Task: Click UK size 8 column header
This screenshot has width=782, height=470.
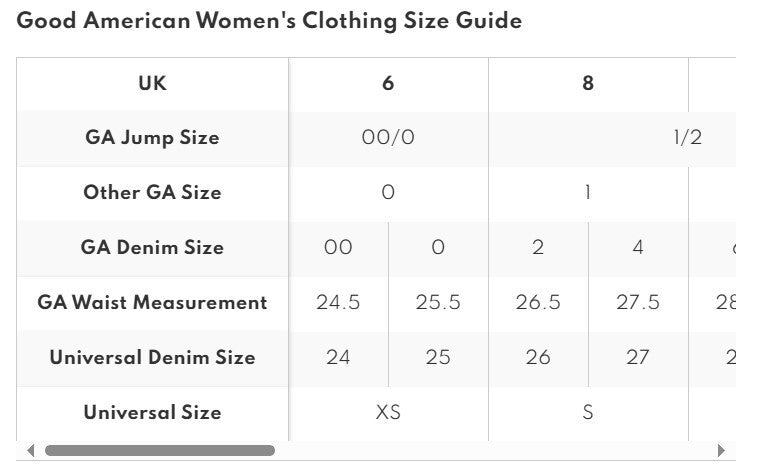Action: coord(588,84)
